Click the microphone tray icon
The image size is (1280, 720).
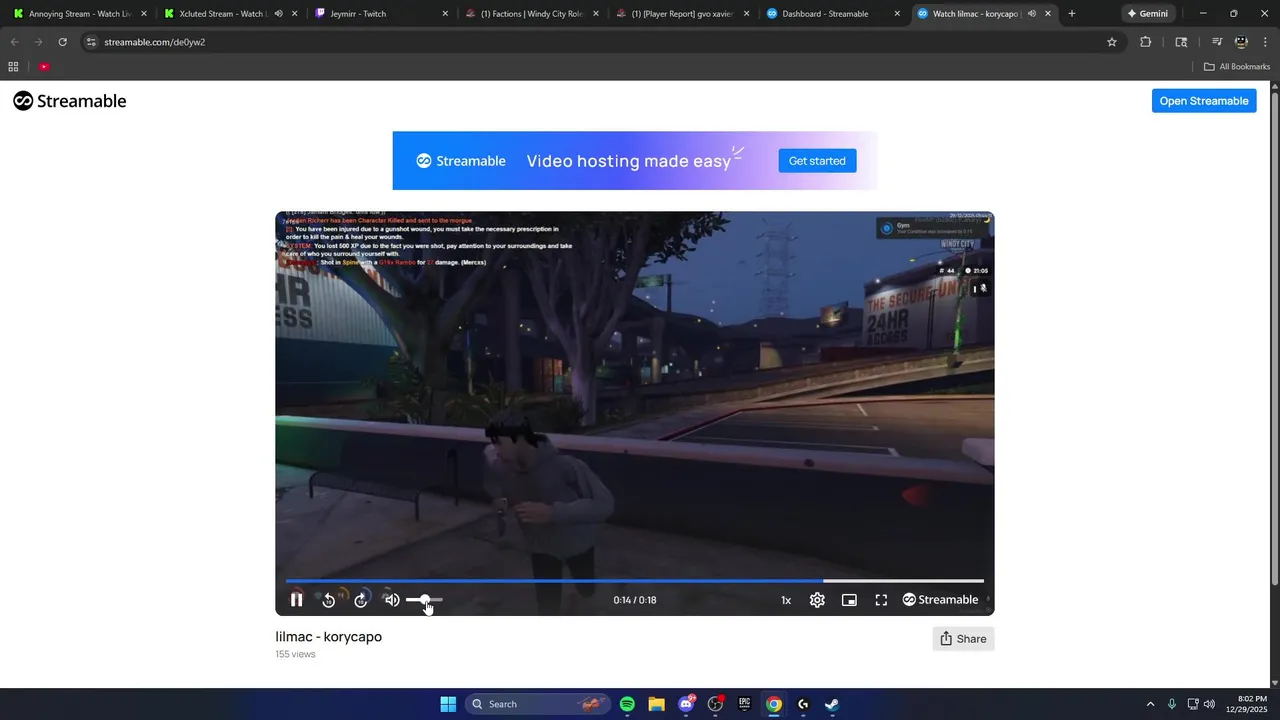click(1172, 704)
